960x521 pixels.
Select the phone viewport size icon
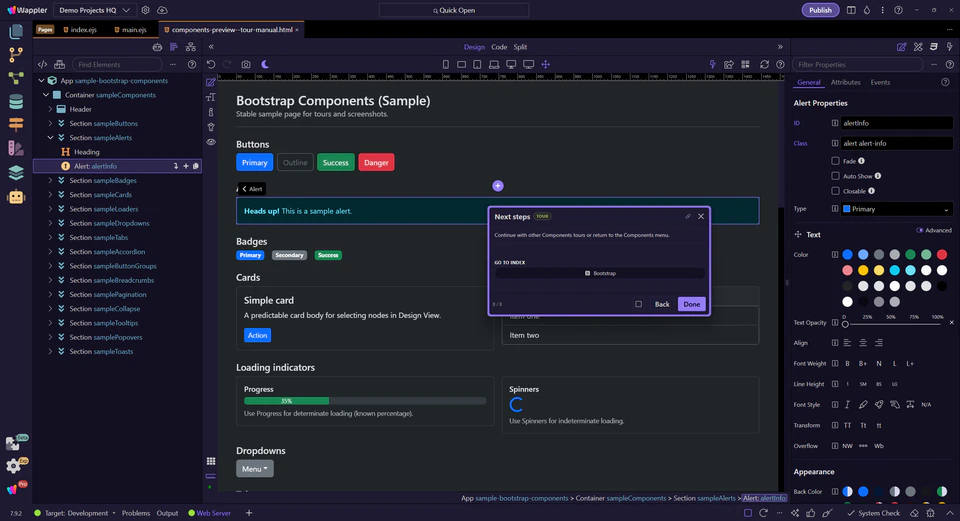coord(446,64)
